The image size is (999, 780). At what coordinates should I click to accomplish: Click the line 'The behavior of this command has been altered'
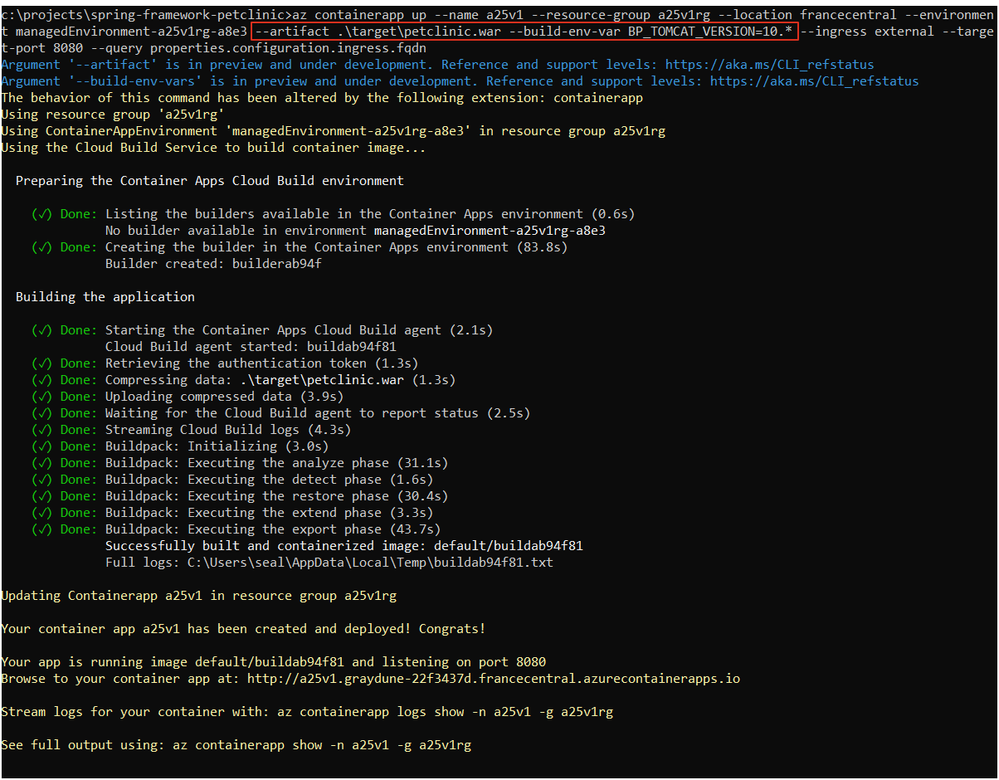coord(322,98)
